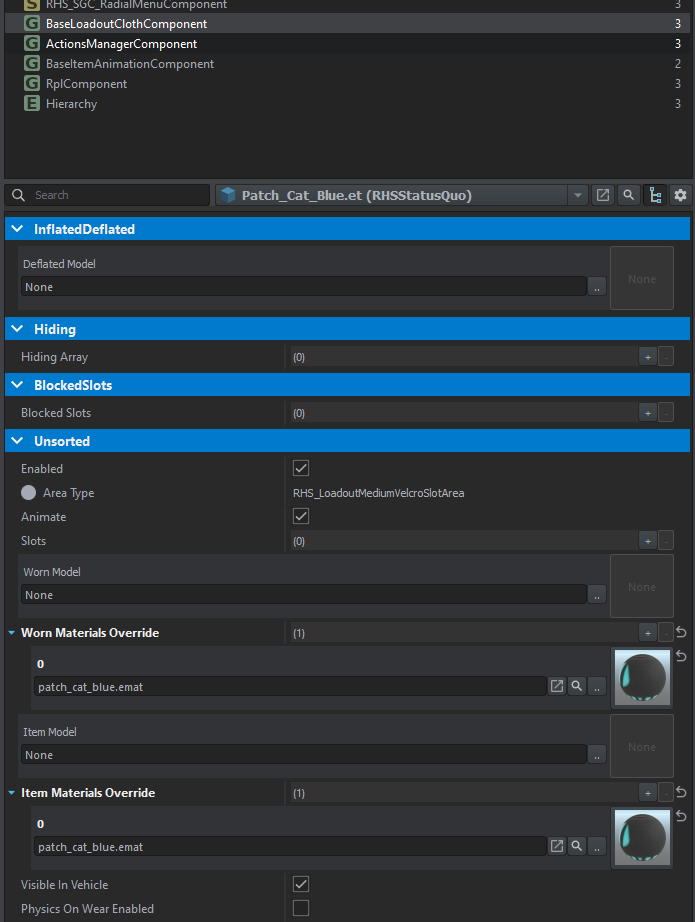Open the Worn Materials Override material file
The width and height of the screenshot is (695, 922).
tap(557, 686)
